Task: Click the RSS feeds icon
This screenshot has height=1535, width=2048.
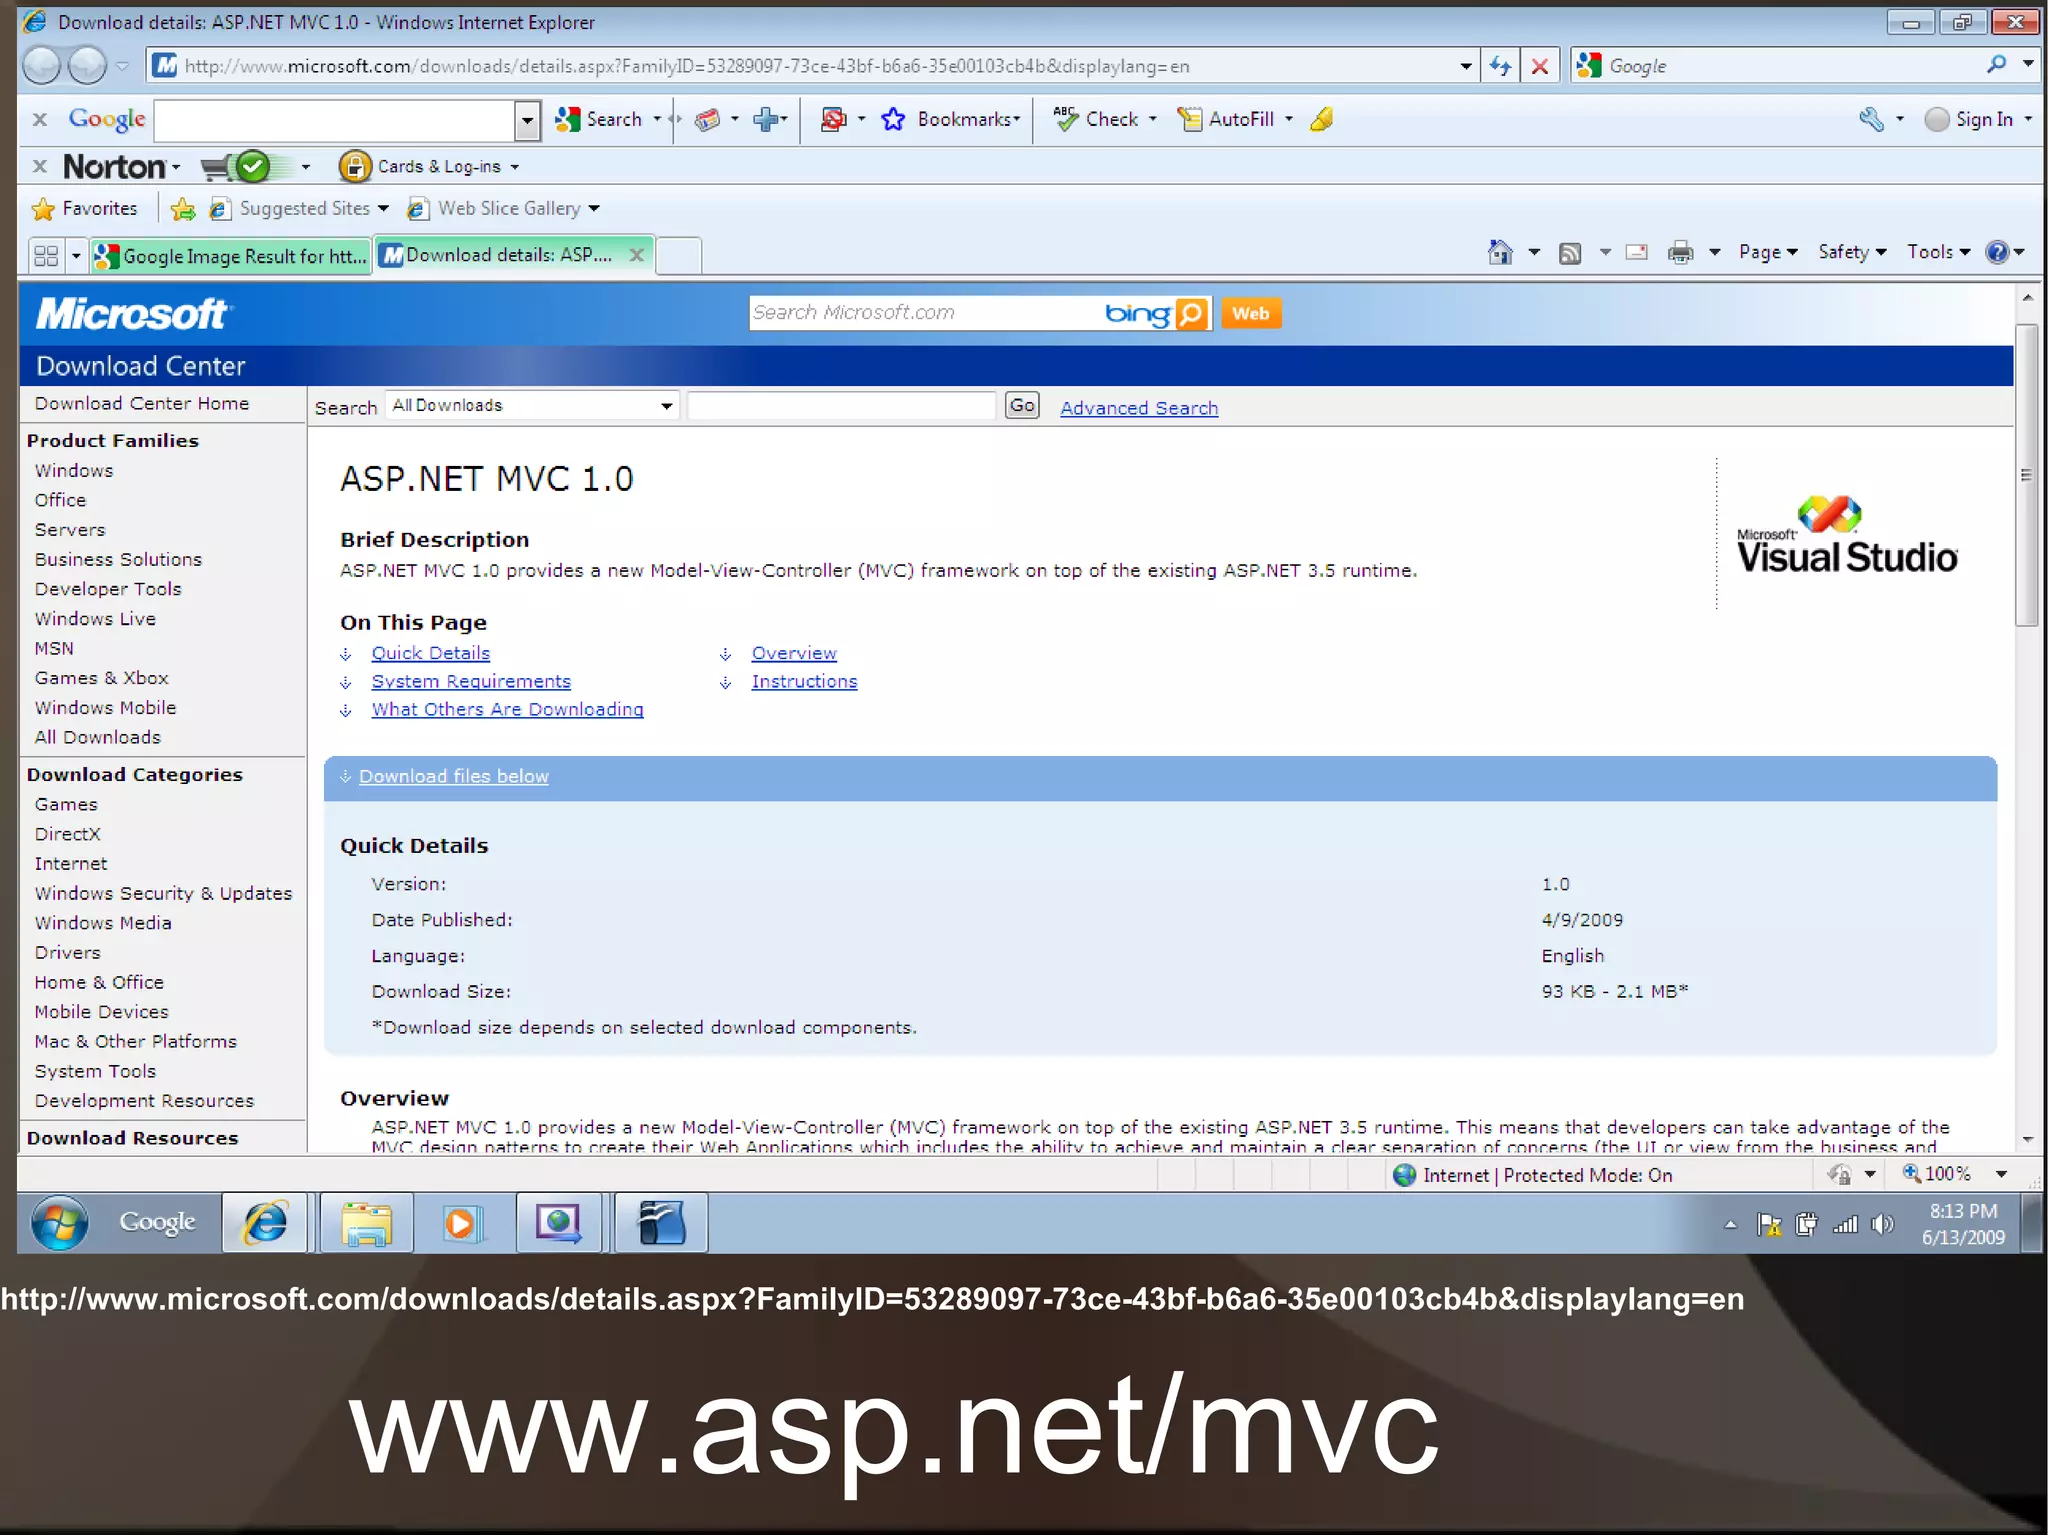Action: tap(1570, 253)
